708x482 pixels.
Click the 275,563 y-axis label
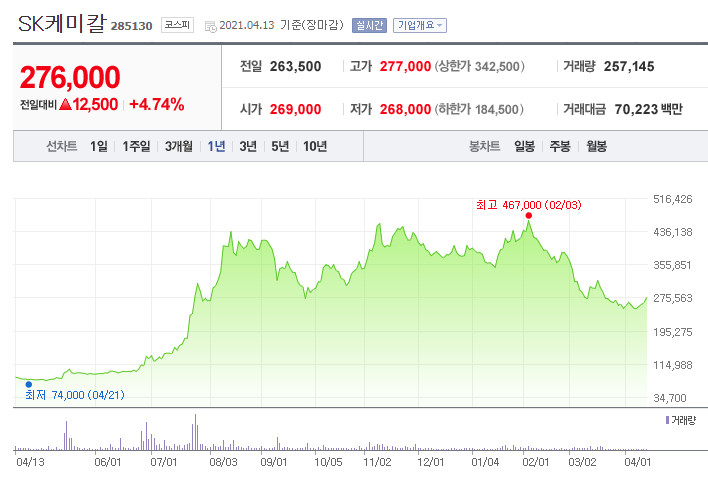pos(672,298)
